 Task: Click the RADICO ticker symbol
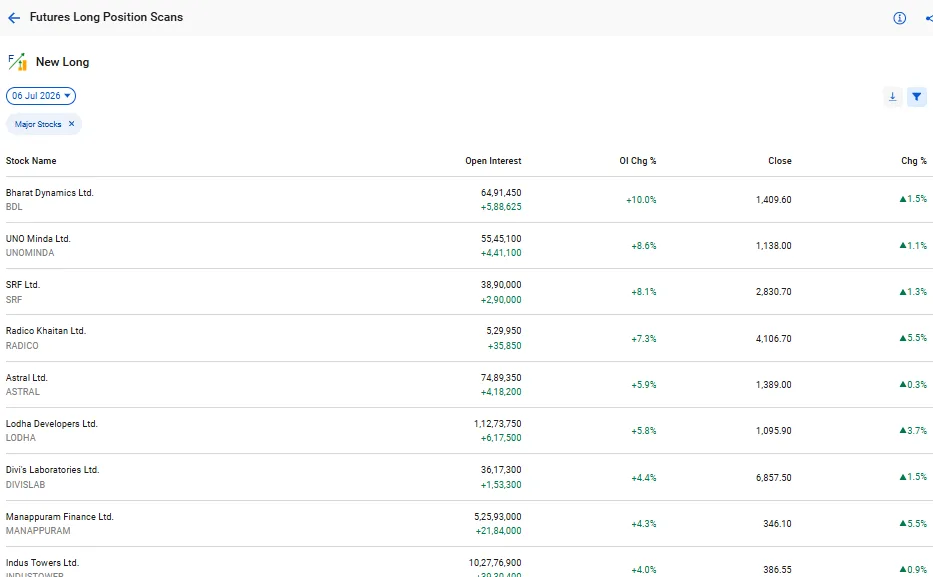(22, 346)
